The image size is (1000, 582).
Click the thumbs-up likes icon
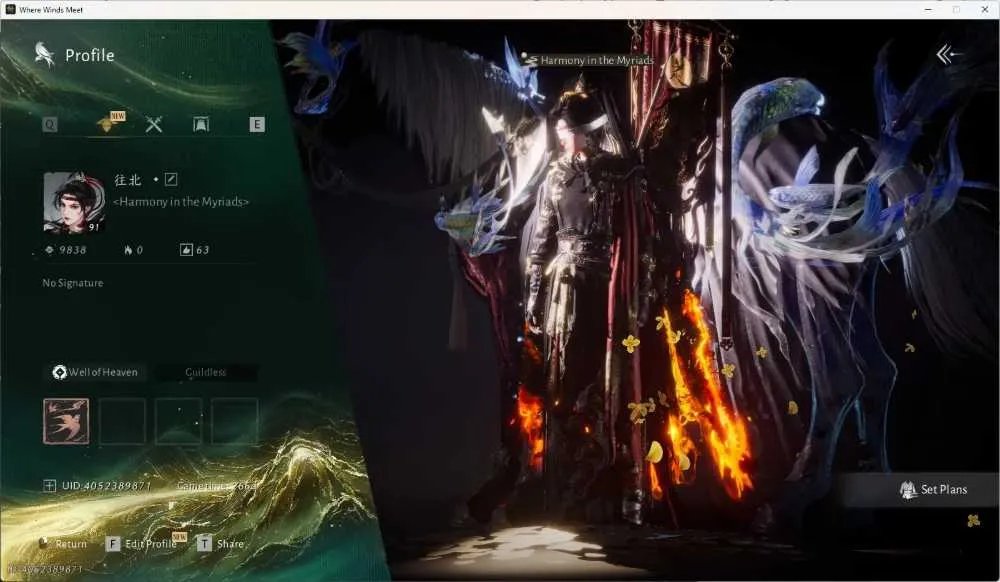(x=186, y=250)
